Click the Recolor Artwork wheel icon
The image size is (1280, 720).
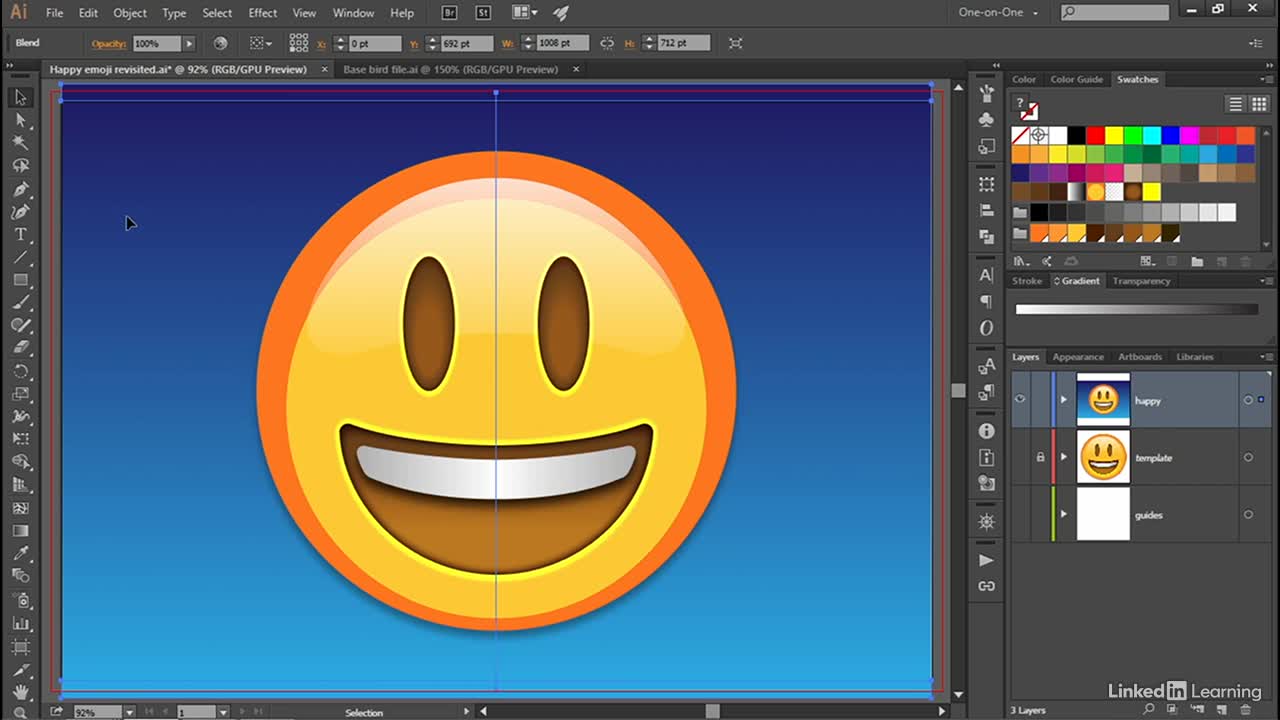[x=220, y=43]
